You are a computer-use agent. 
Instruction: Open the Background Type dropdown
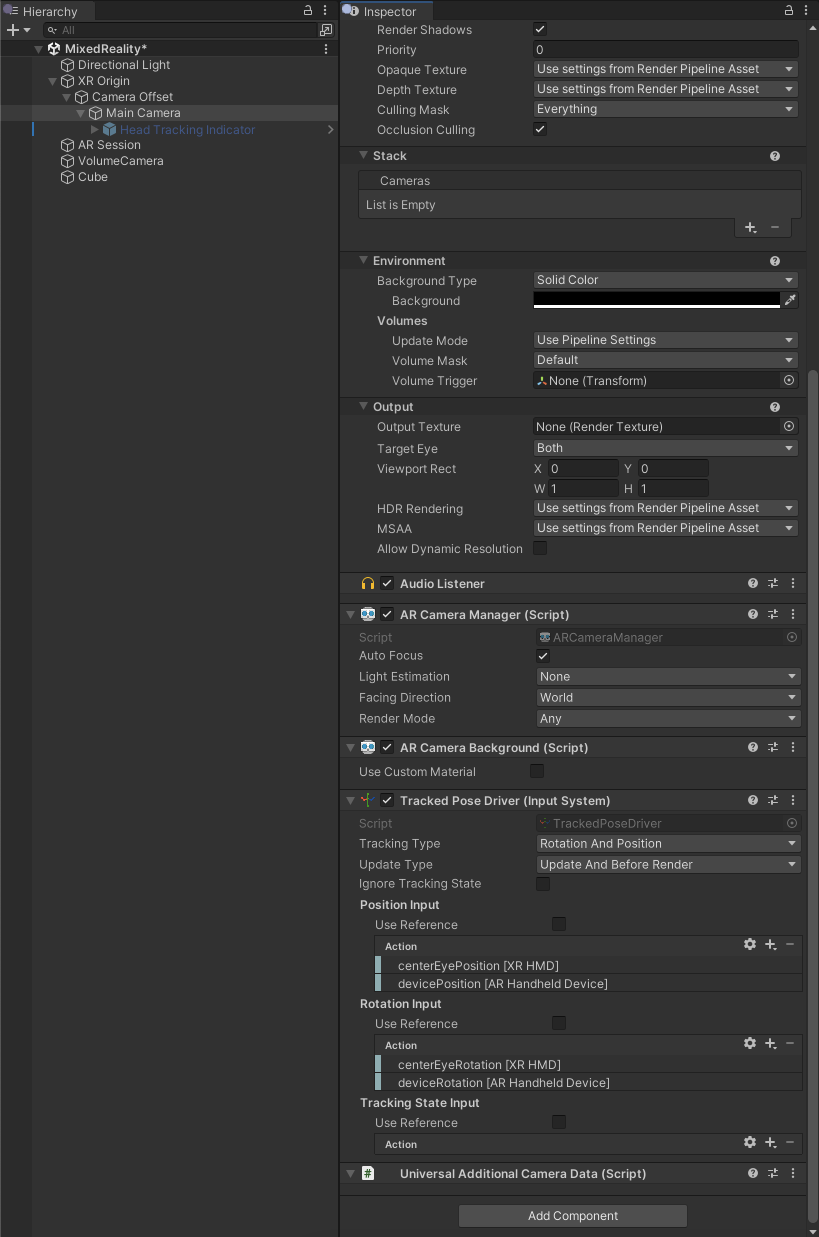click(665, 280)
